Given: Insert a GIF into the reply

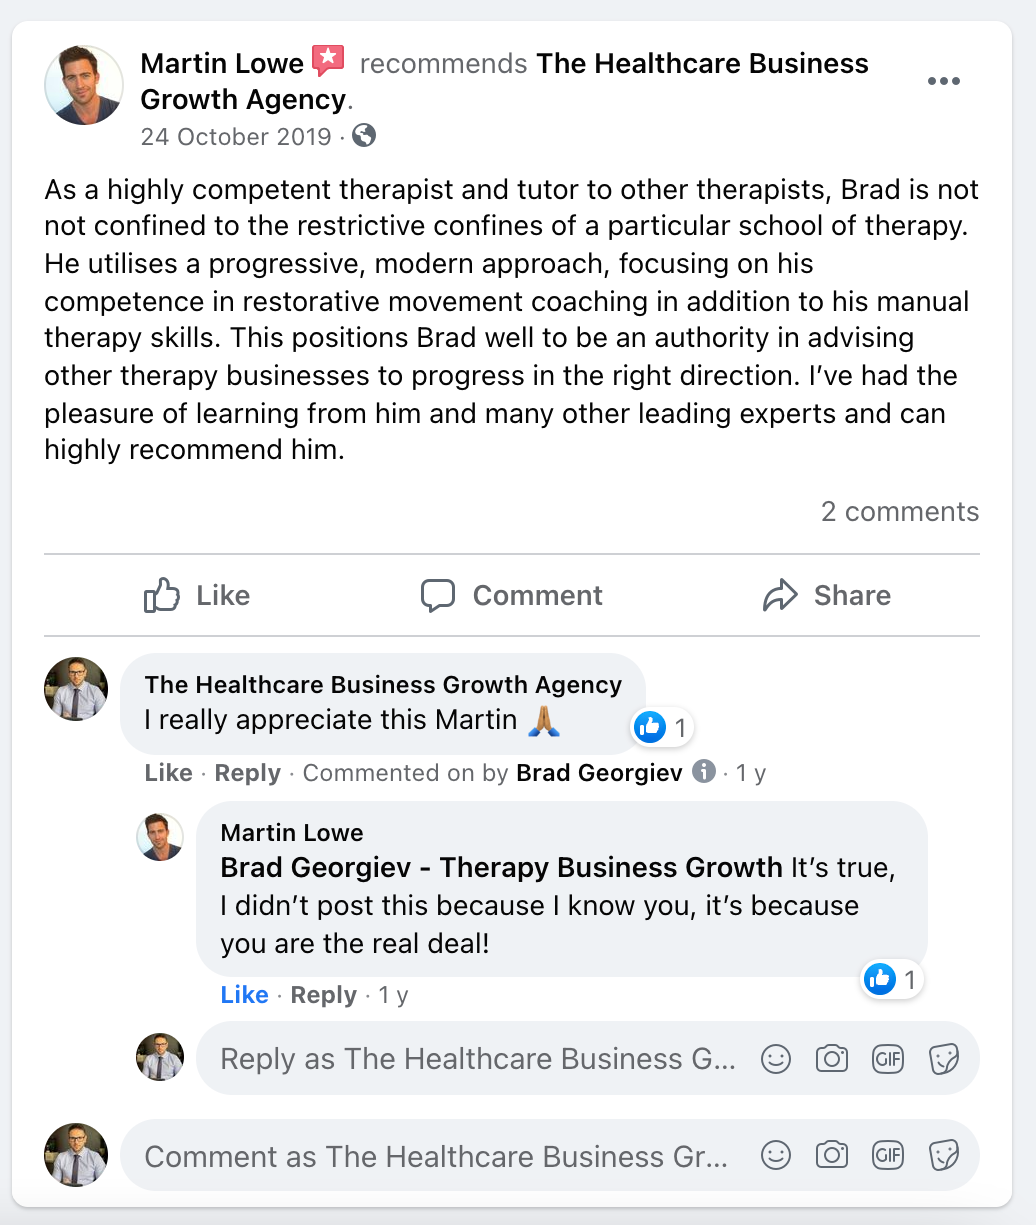Looking at the screenshot, I should (888, 1059).
